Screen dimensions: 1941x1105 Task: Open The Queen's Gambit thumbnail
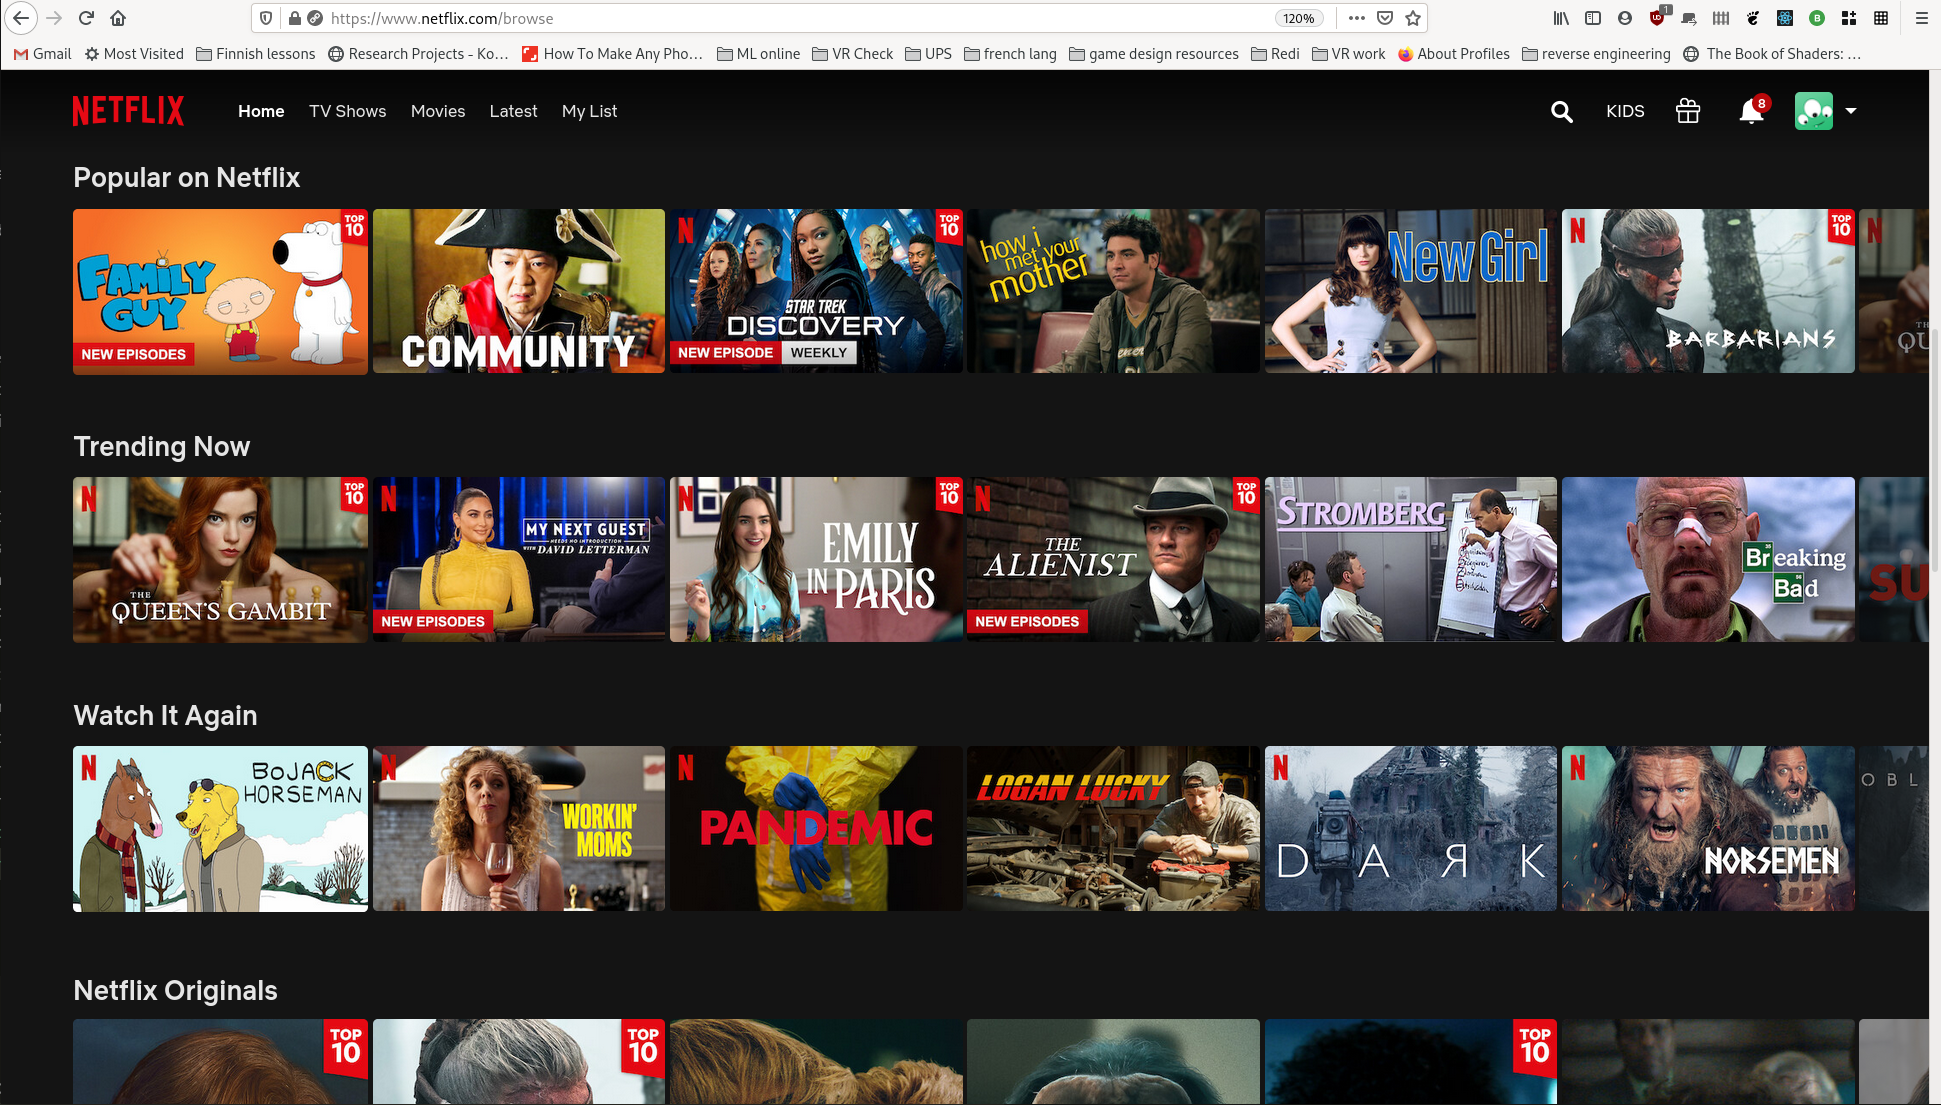tap(220, 559)
